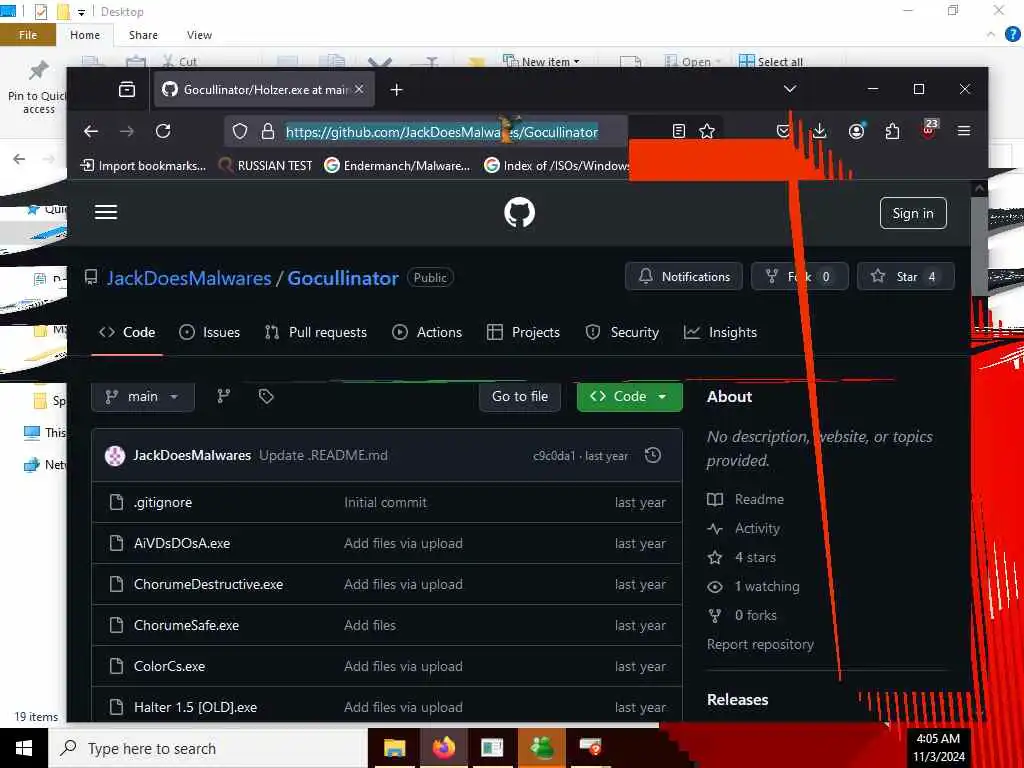1024x768 pixels.
Task: Open the extensions puzzle icon
Action: (x=892, y=131)
